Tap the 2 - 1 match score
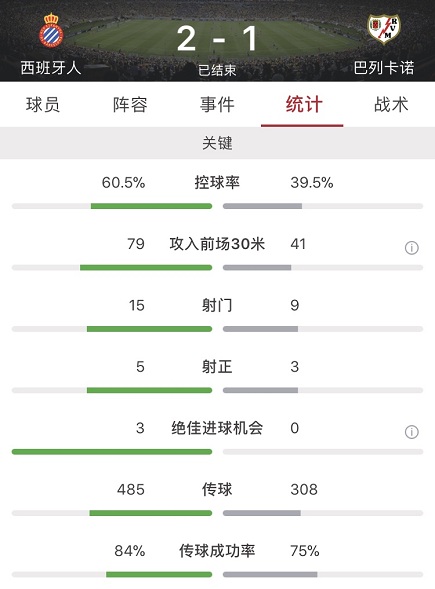Viewport: 435px width, 589px height. pyautogui.click(x=217, y=39)
